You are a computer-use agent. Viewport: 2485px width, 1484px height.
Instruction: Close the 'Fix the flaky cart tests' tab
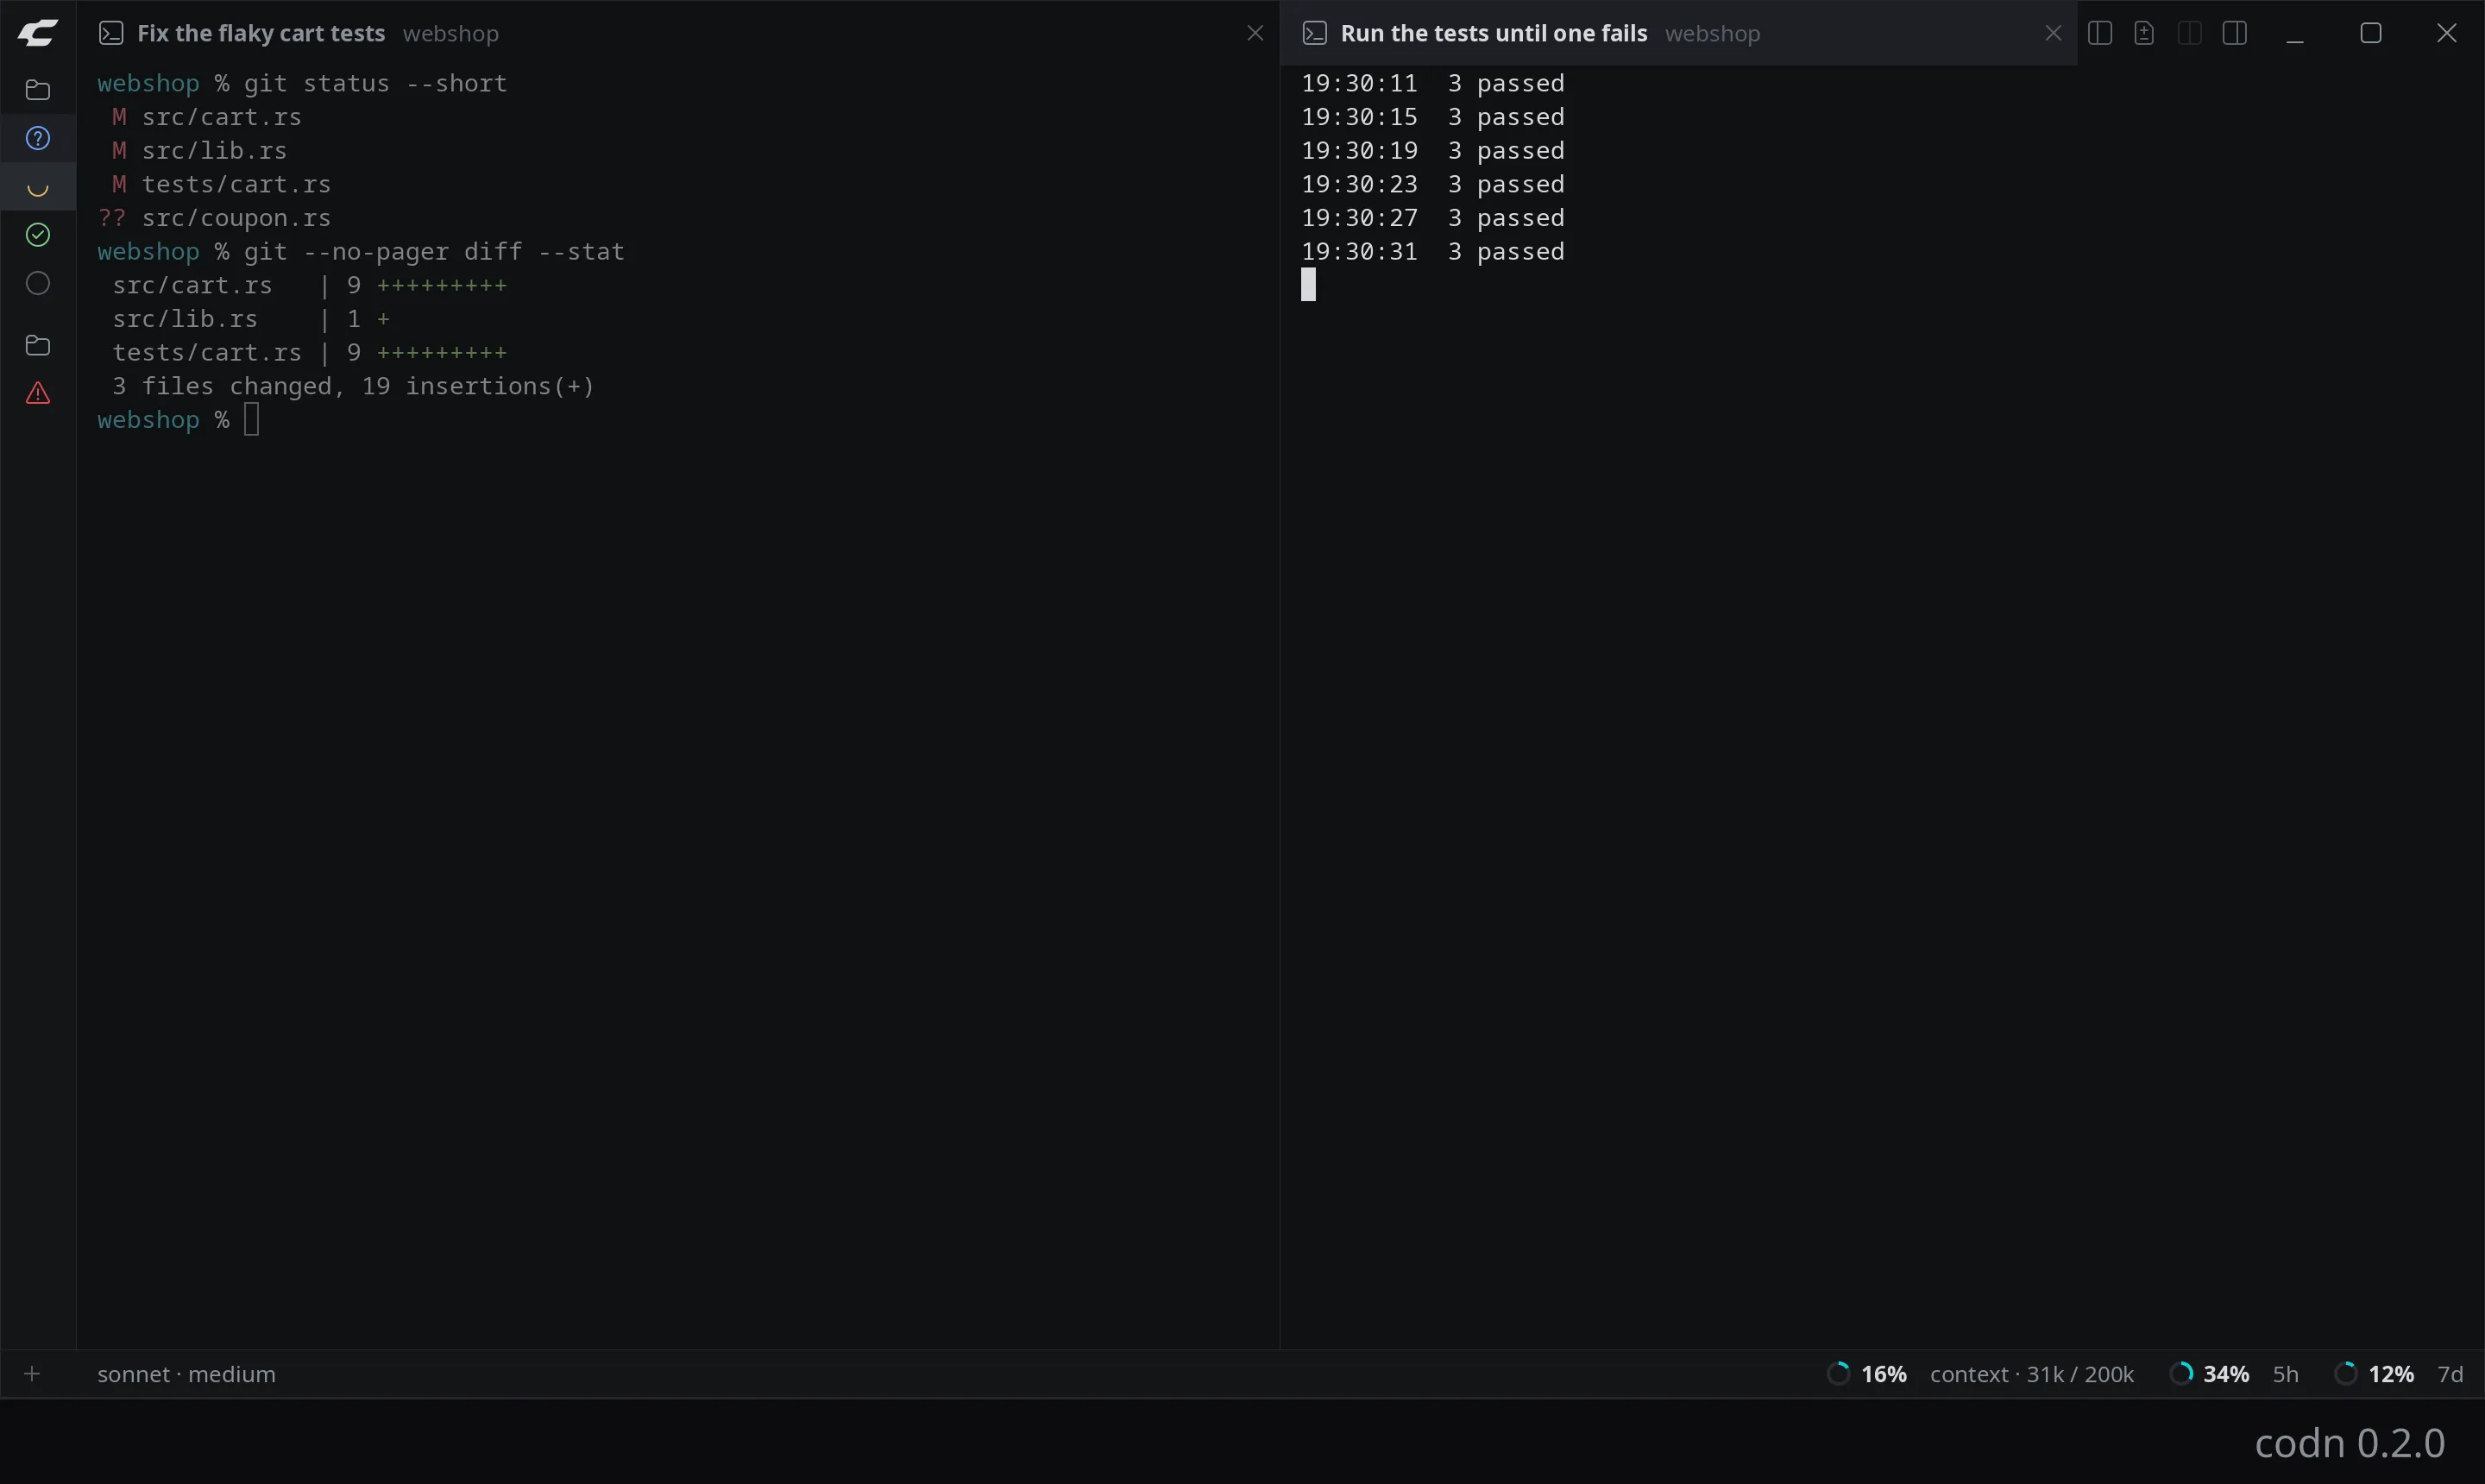coord(1255,33)
